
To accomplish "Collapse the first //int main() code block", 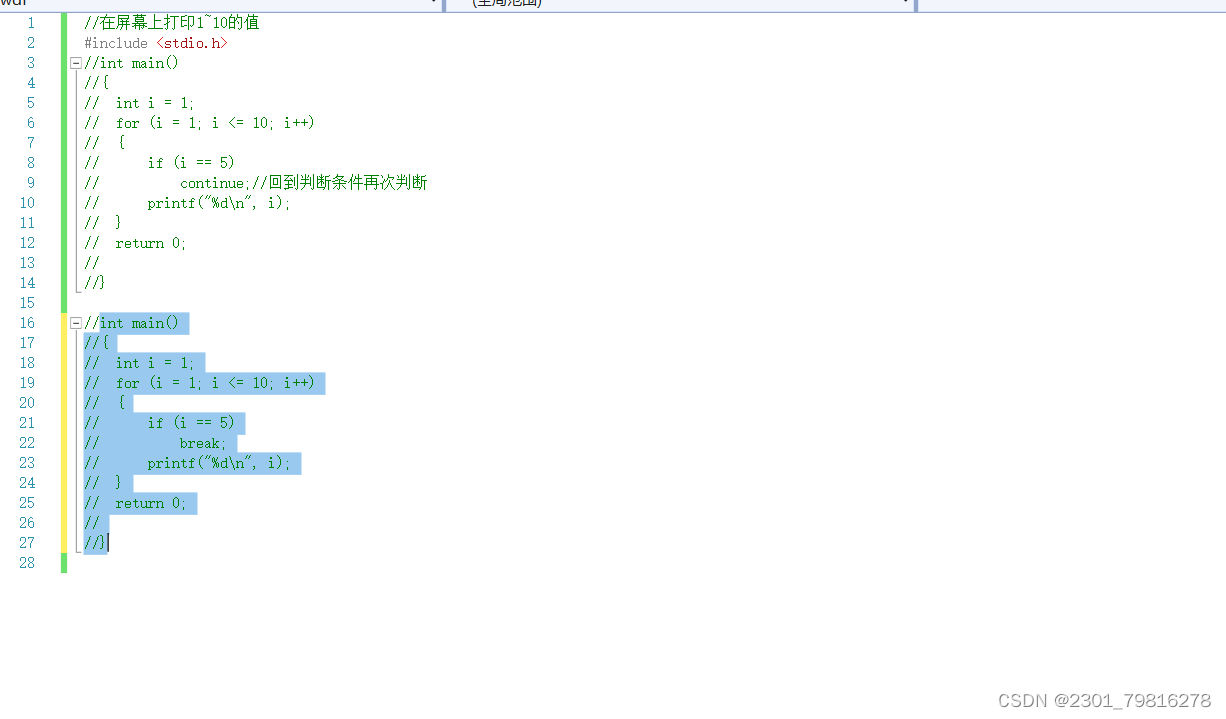I will pos(75,62).
